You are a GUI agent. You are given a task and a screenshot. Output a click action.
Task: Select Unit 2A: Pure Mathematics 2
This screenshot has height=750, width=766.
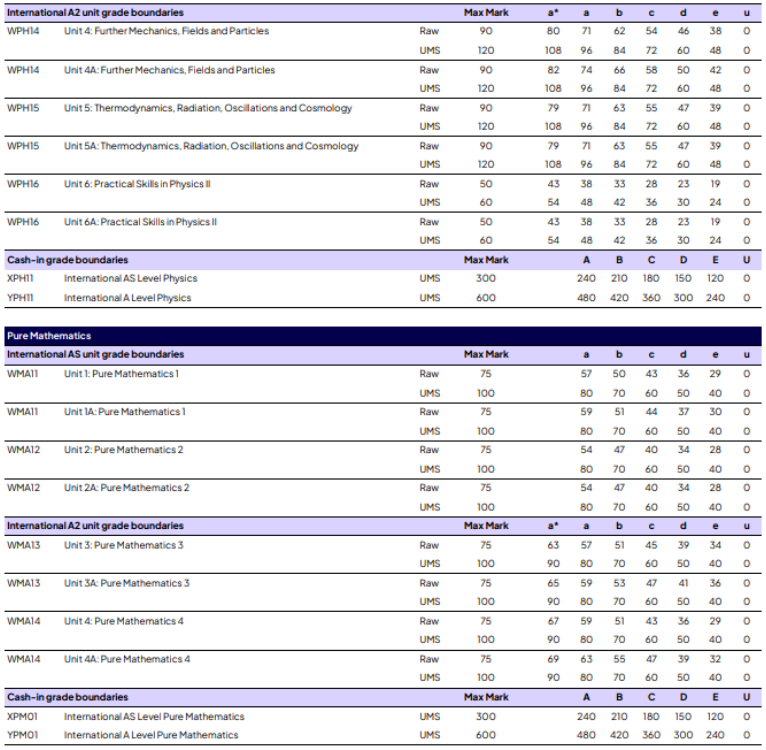coord(126,488)
